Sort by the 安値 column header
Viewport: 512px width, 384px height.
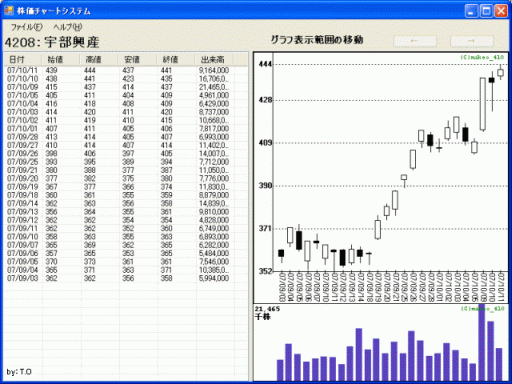pos(138,60)
